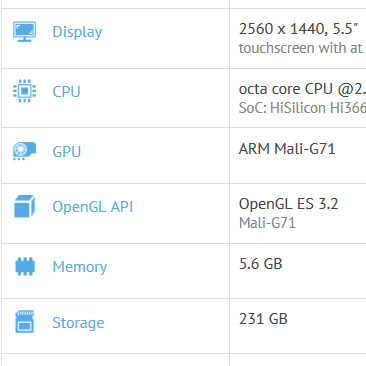Open the GPU label link
The width and height of the screenshot is (366, 366).
point(67,152)
